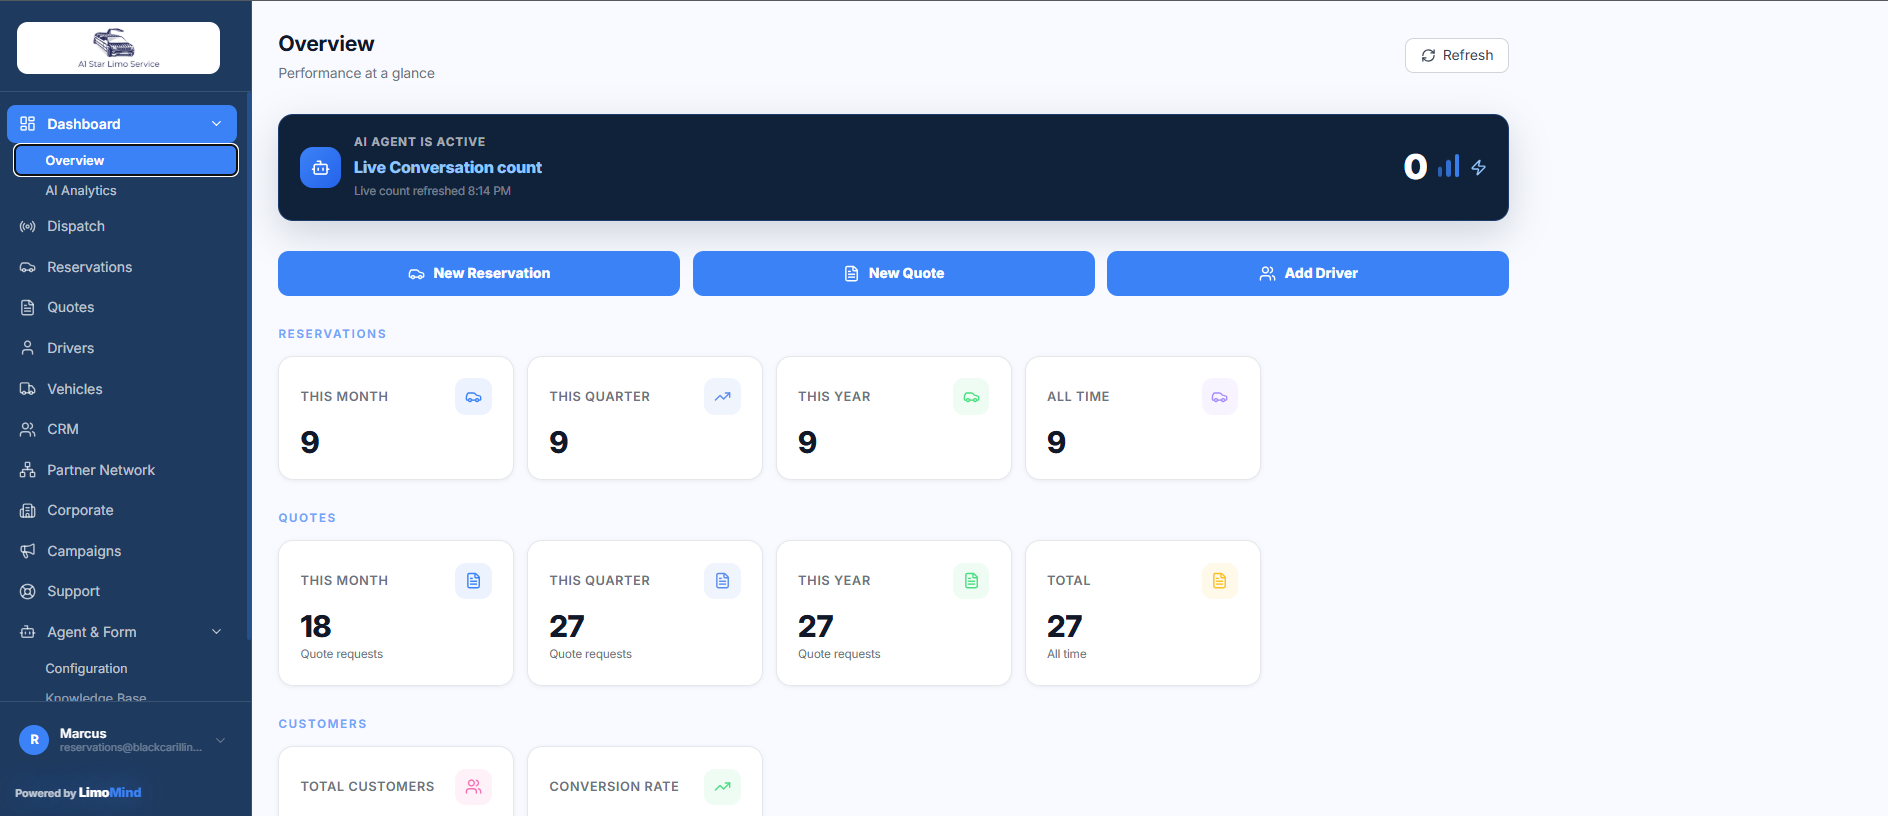Click the Reservations car icon in sidebar
This screenshot has width=1888, height=816.
(27, 267)
